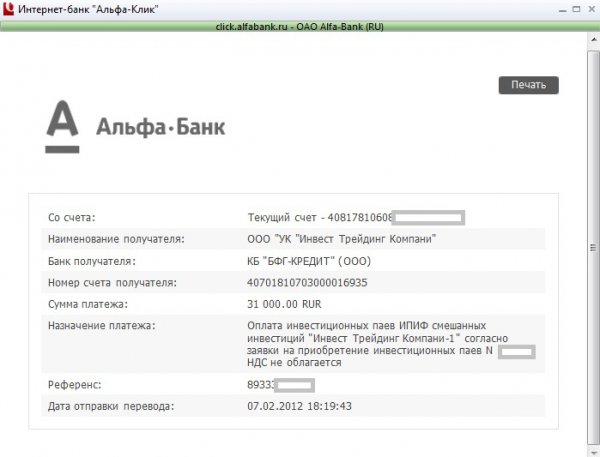Click the label 'Со счета:'

click(72, 217)
